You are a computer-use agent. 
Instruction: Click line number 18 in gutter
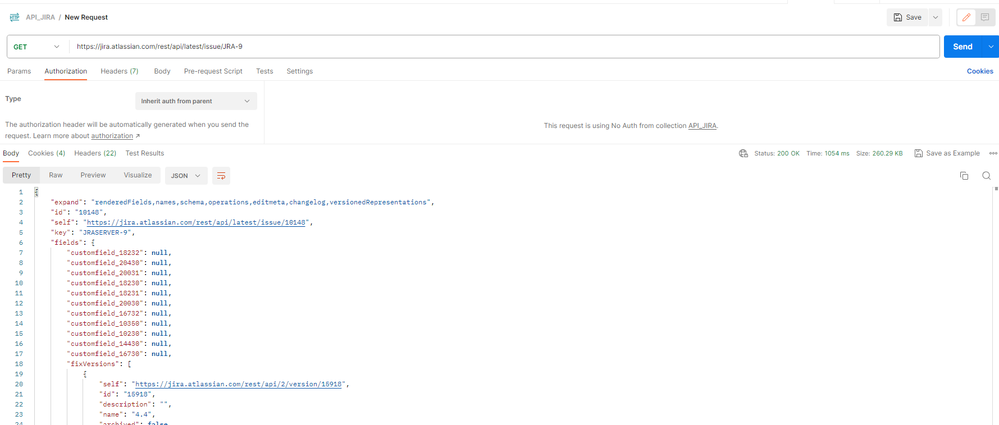coord(20,364)
